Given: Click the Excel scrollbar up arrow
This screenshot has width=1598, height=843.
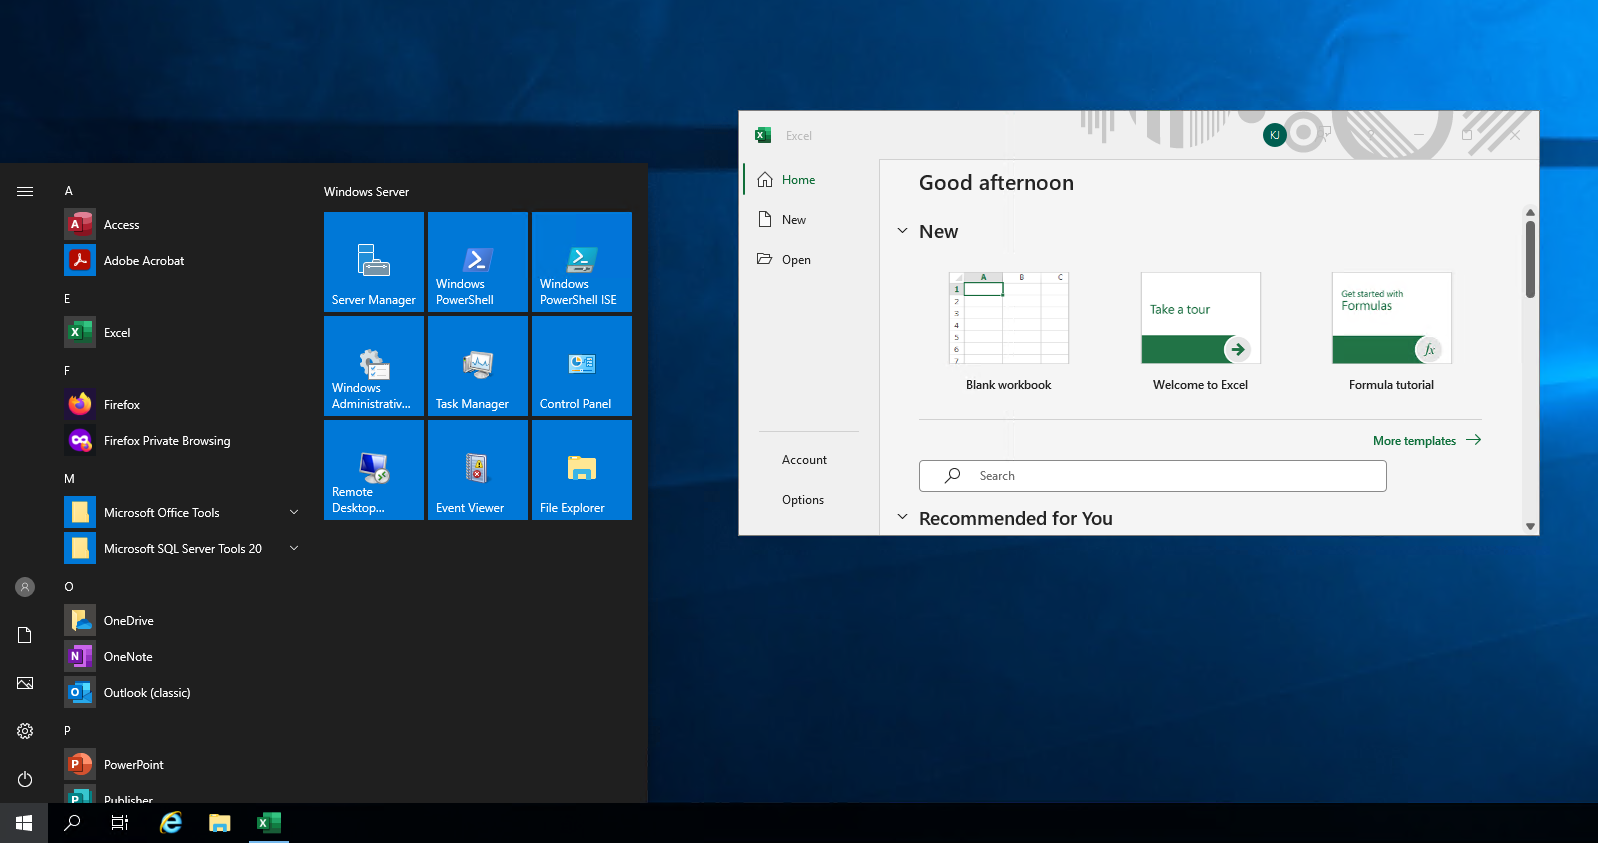Looking at the screenshot, I should (1530, 212).
